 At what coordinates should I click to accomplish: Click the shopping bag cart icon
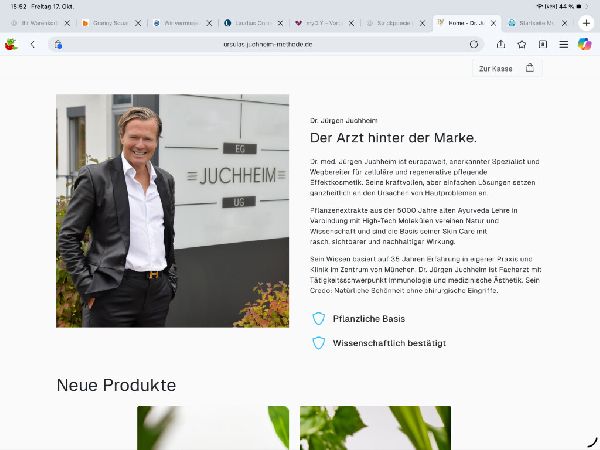(530, 68)
